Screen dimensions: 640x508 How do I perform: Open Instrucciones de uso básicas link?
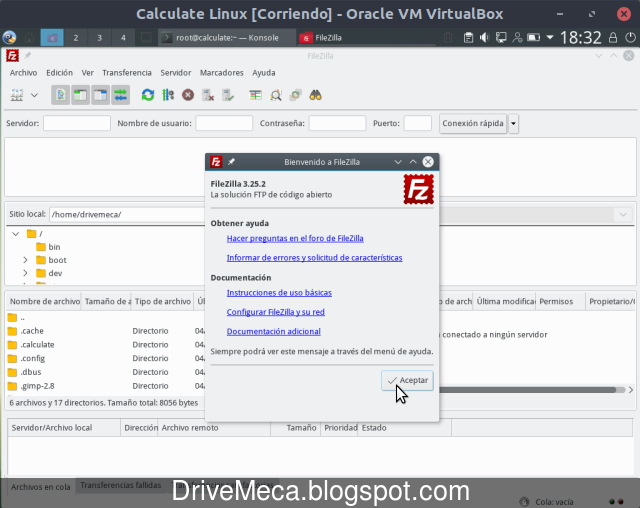pos(279,293)
